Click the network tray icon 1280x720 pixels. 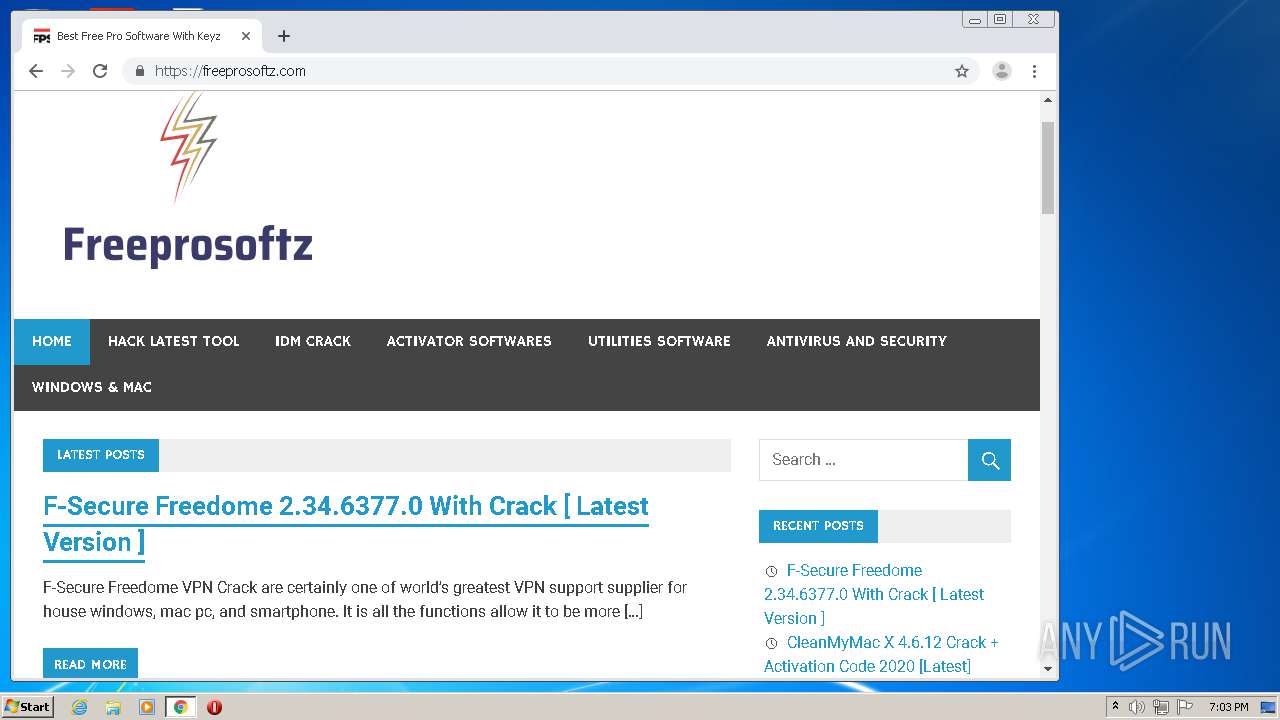[1161, 707]
